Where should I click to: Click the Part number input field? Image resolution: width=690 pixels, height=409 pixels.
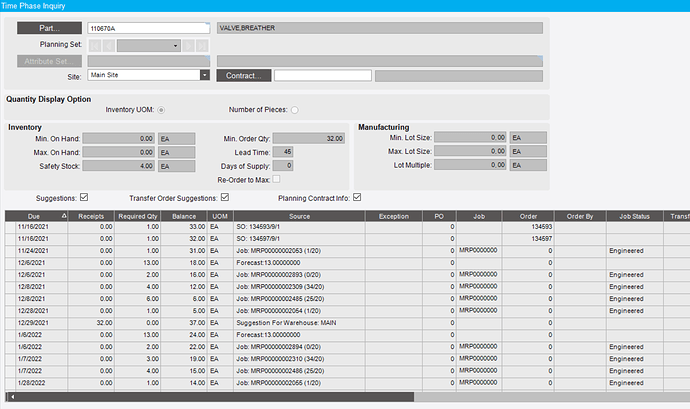pos(149,28)
